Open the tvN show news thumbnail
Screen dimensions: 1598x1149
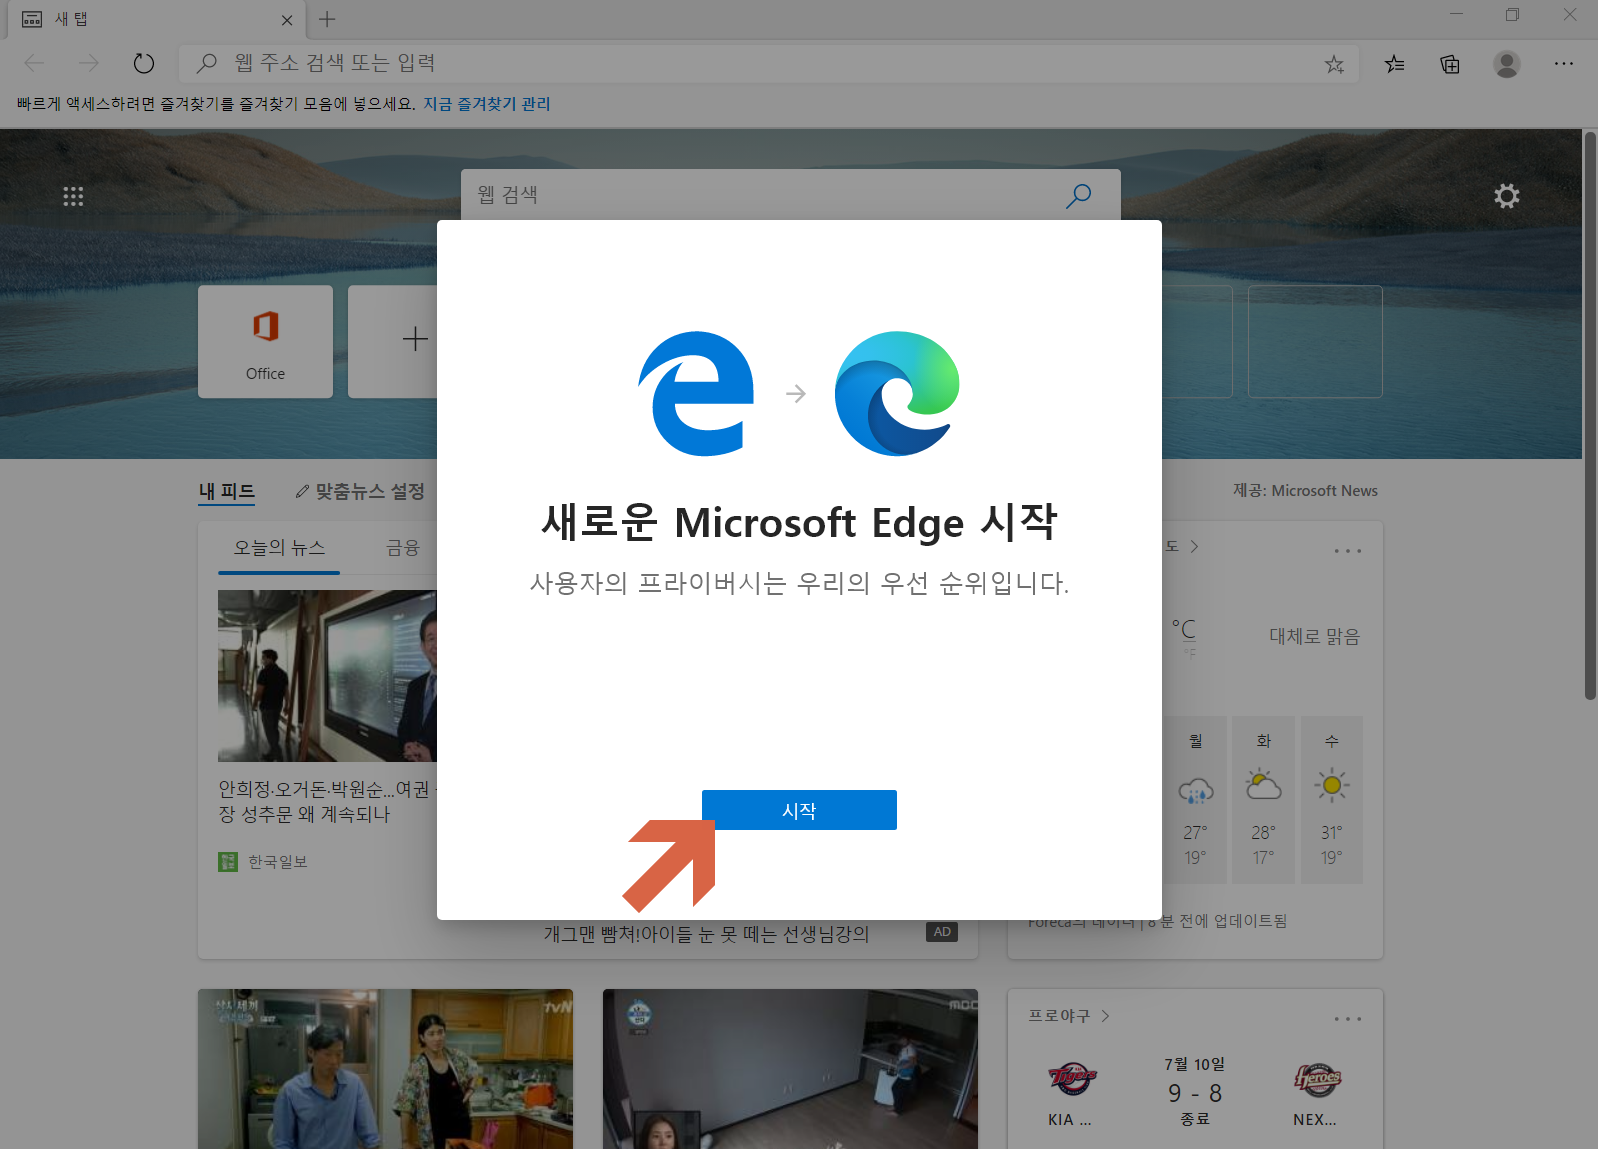coord(385,1069)
